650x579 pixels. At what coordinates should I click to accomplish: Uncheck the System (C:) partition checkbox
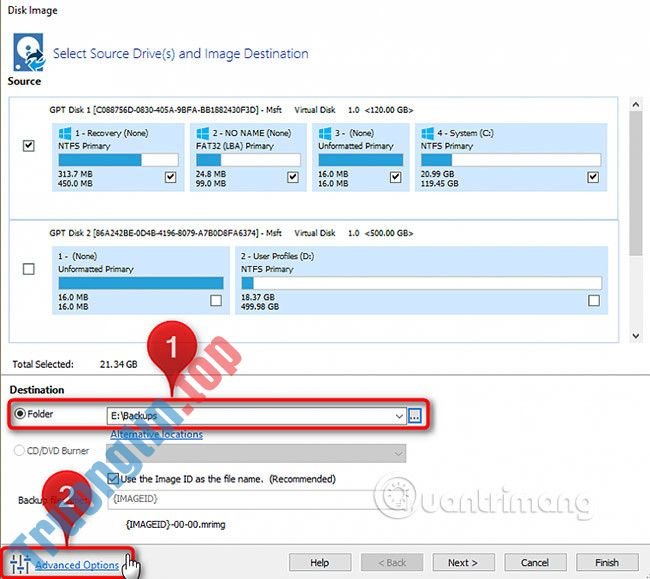593,177
